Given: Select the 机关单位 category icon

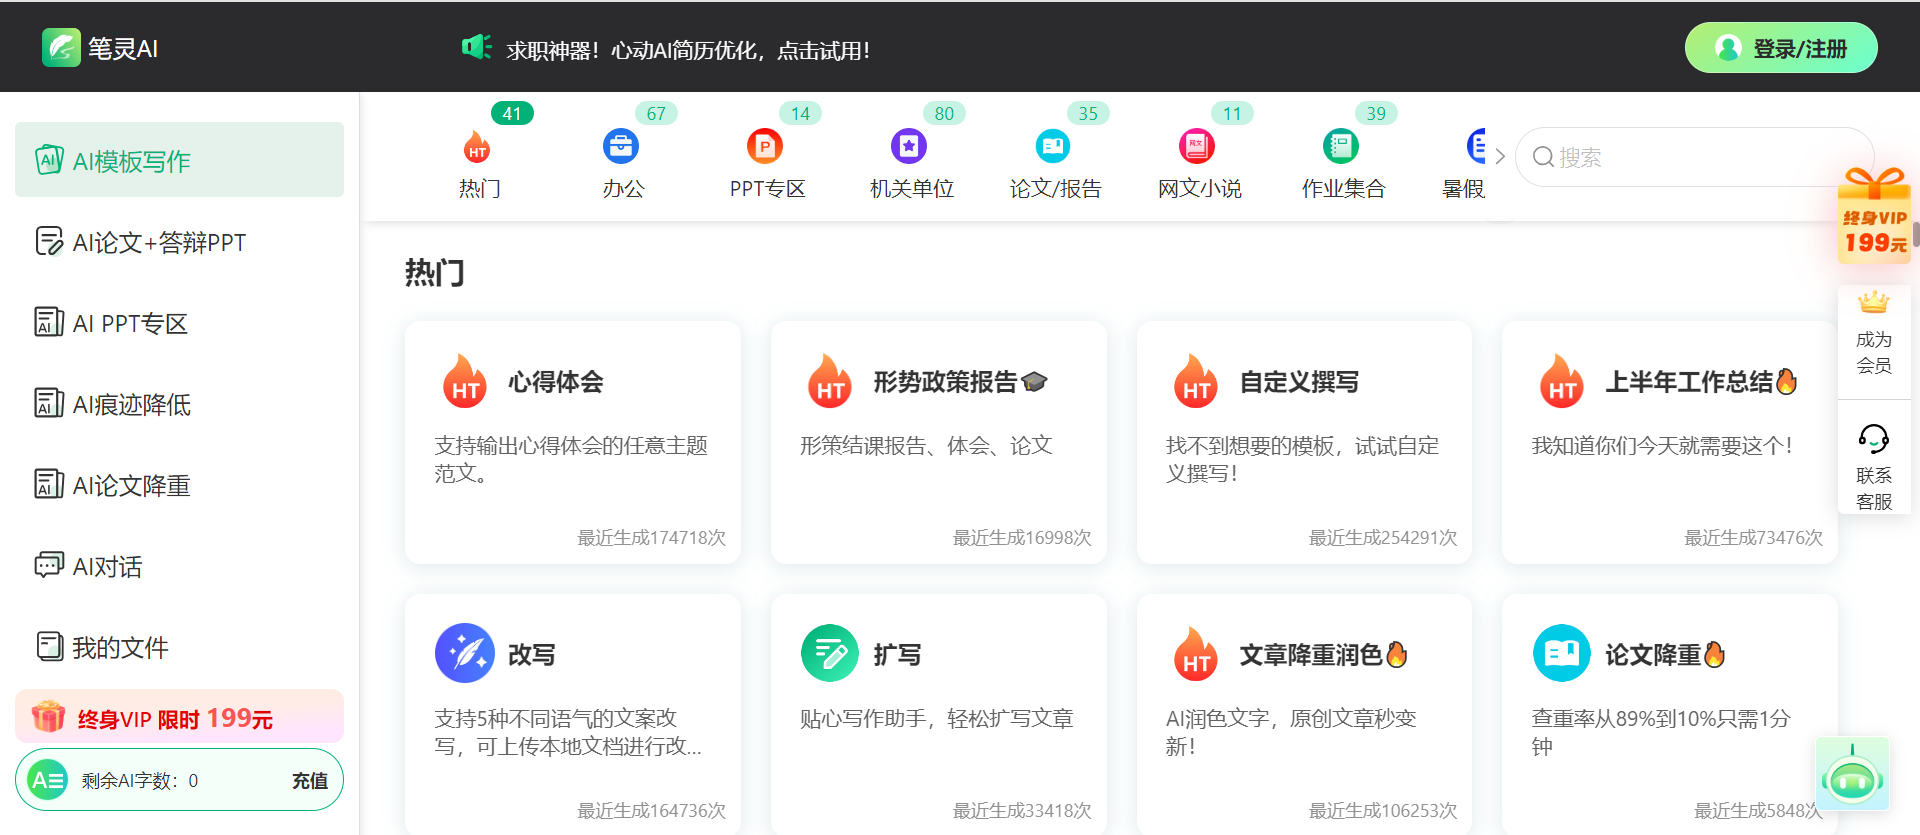Looking at the screenshot, I should pyautogui.click(x=909, y=146).
